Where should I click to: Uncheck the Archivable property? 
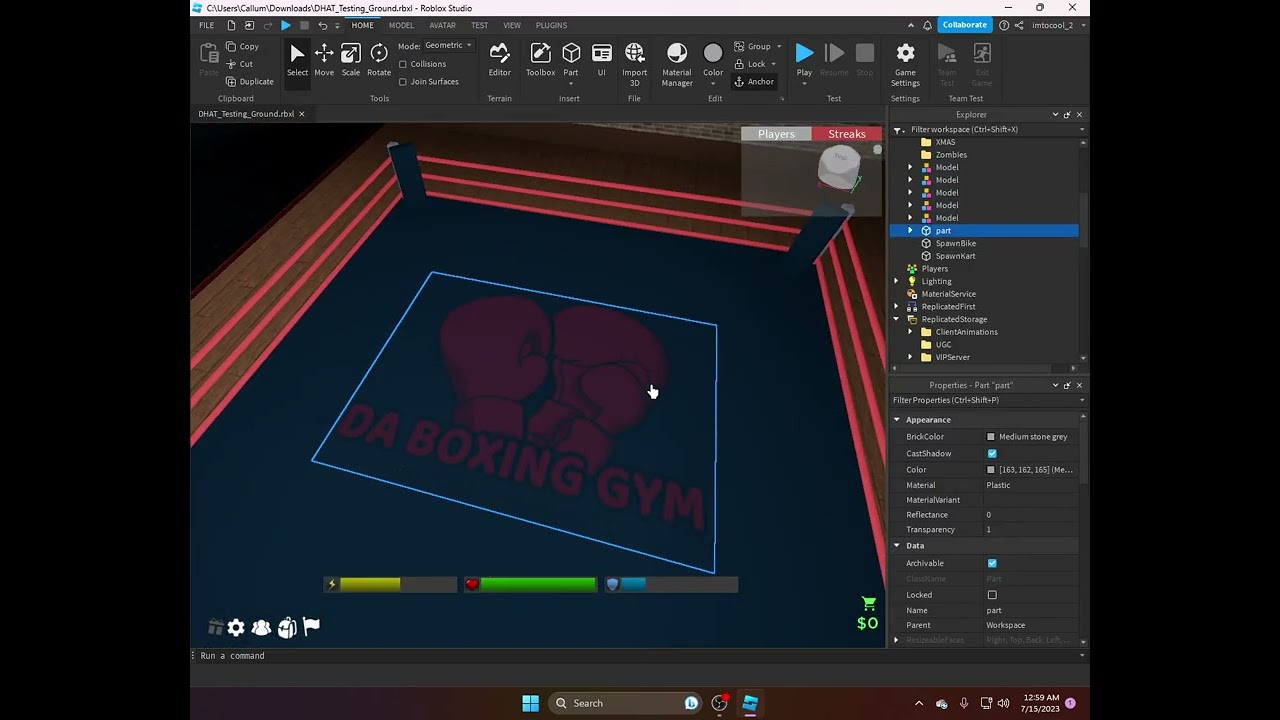click(x=992, y=563)
